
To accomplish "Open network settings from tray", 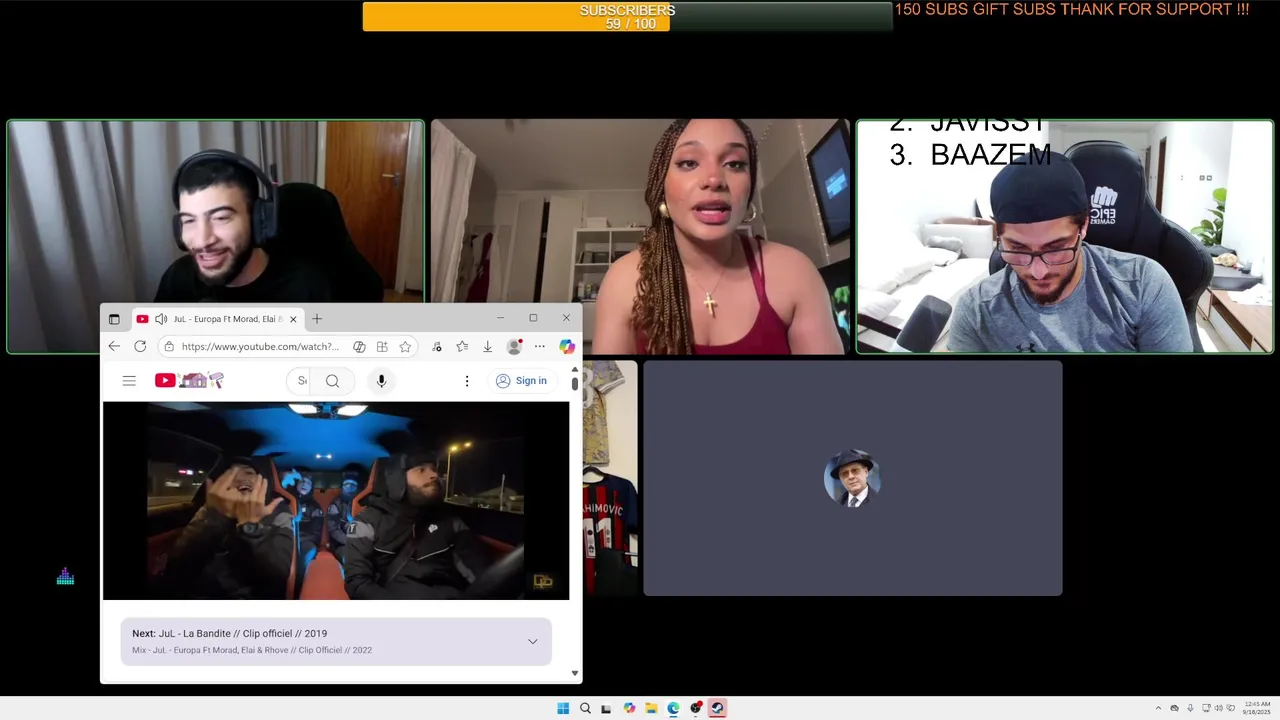I will [1206, 708].
